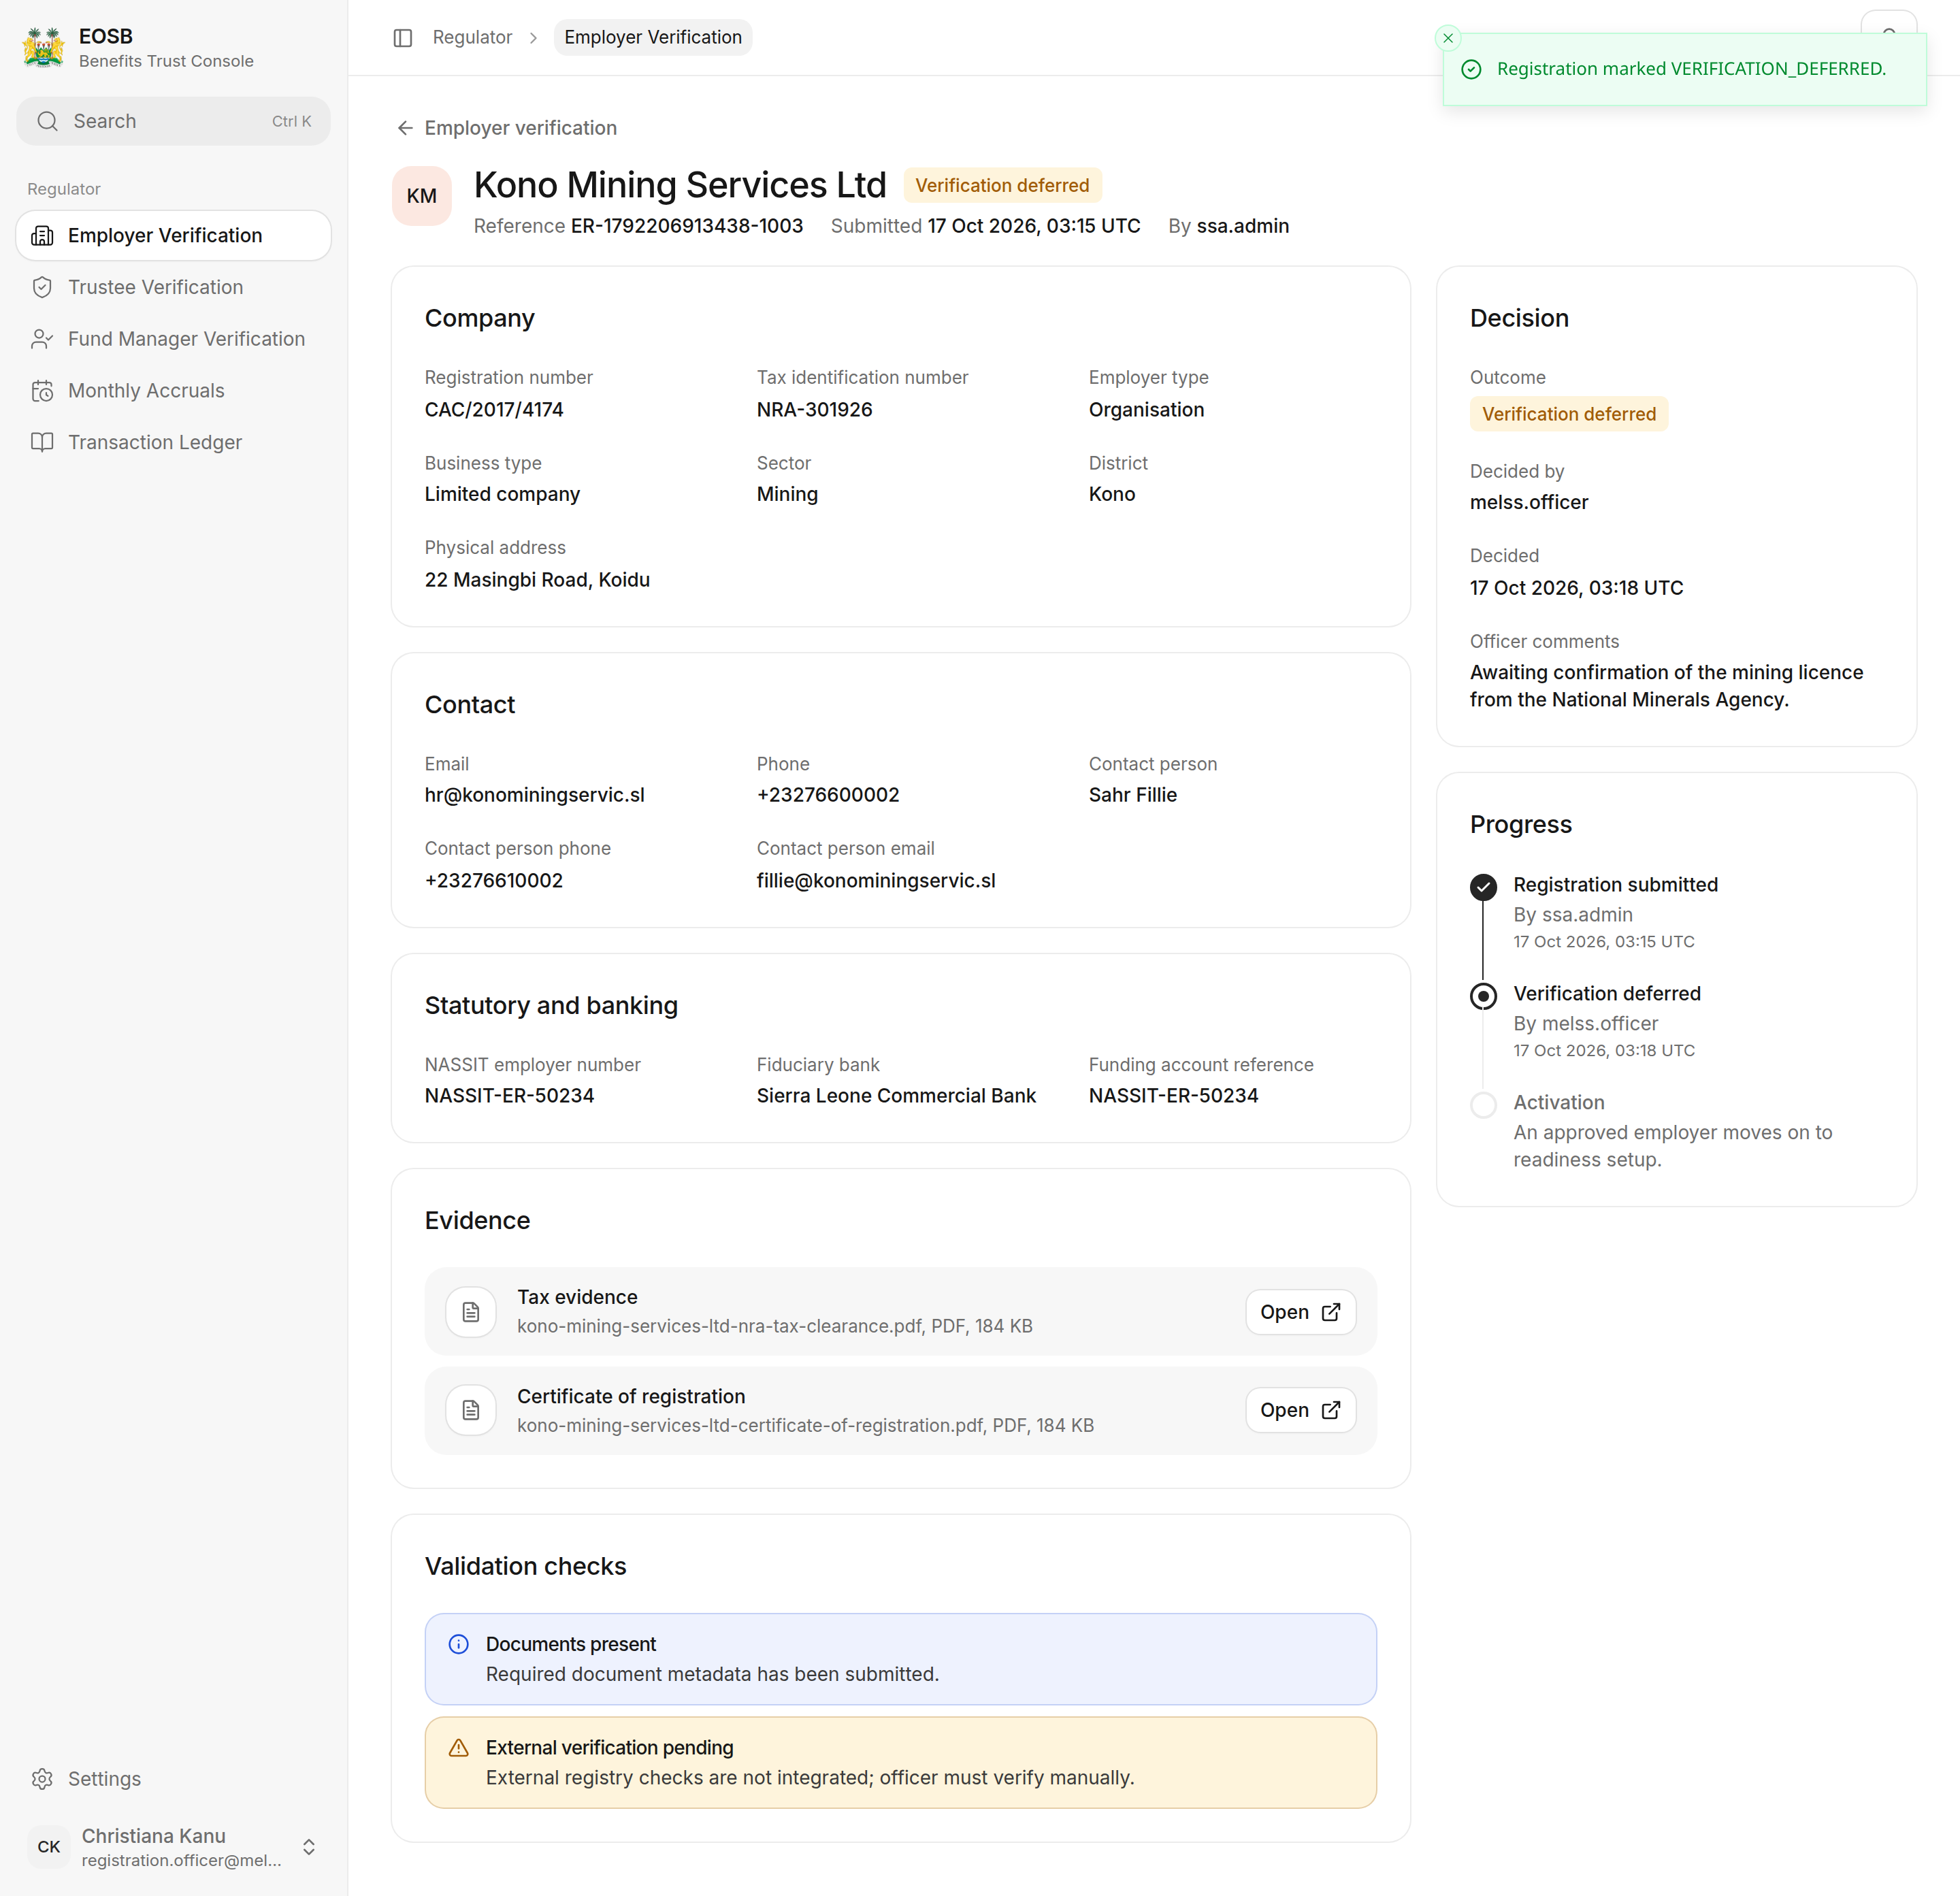Click the Fund Manager Verification person icon
This screenshot has width=1960, height=1896.
click(42, 340)
